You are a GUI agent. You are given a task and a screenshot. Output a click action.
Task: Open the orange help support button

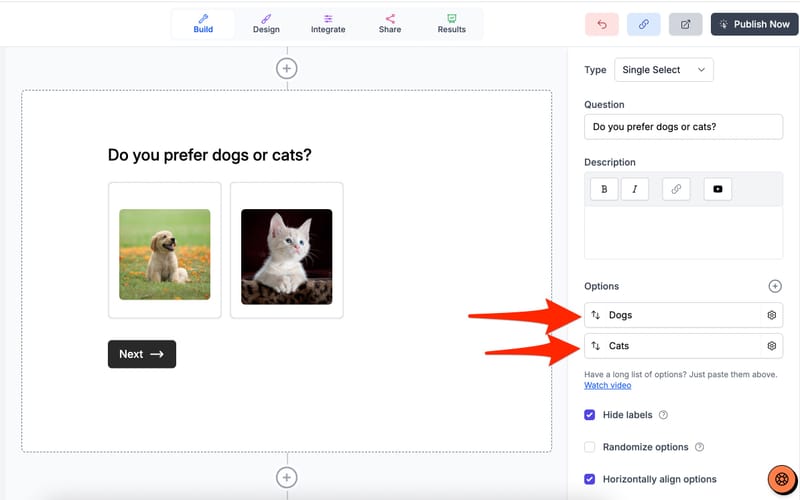pyautogui.click(x=782, y=480)
